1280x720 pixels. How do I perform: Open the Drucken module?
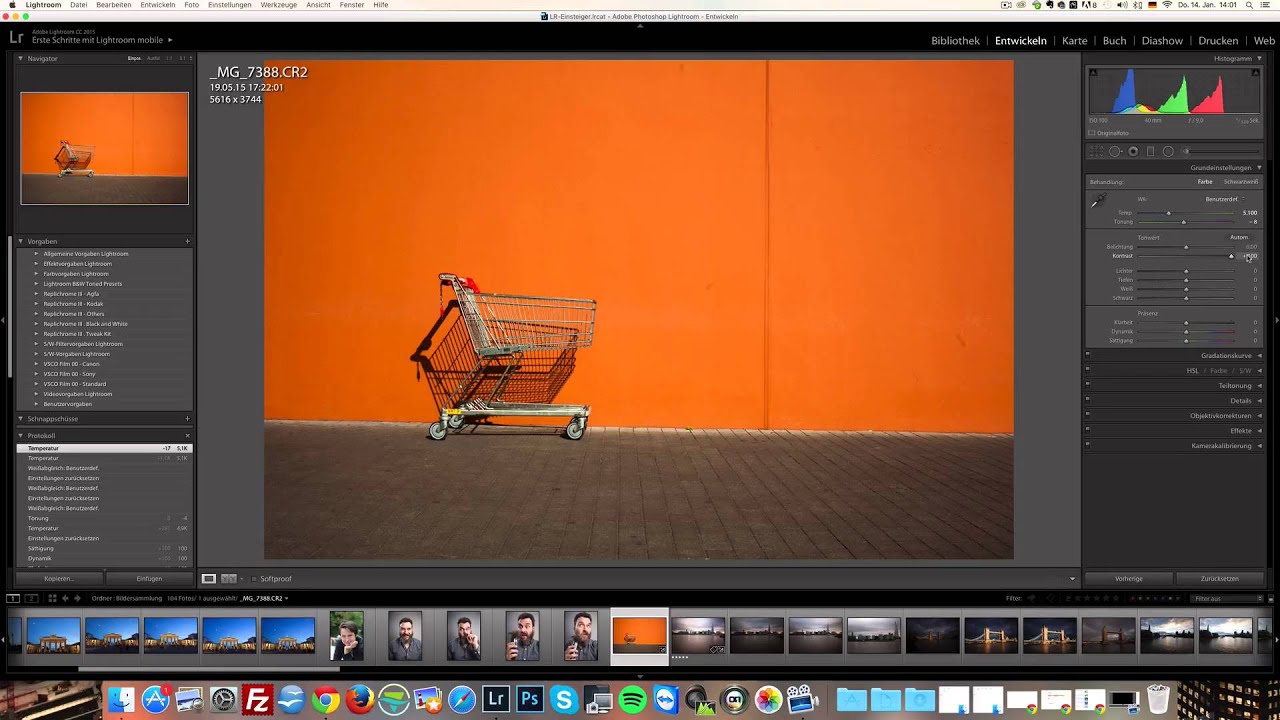(x=1218, y=41)
